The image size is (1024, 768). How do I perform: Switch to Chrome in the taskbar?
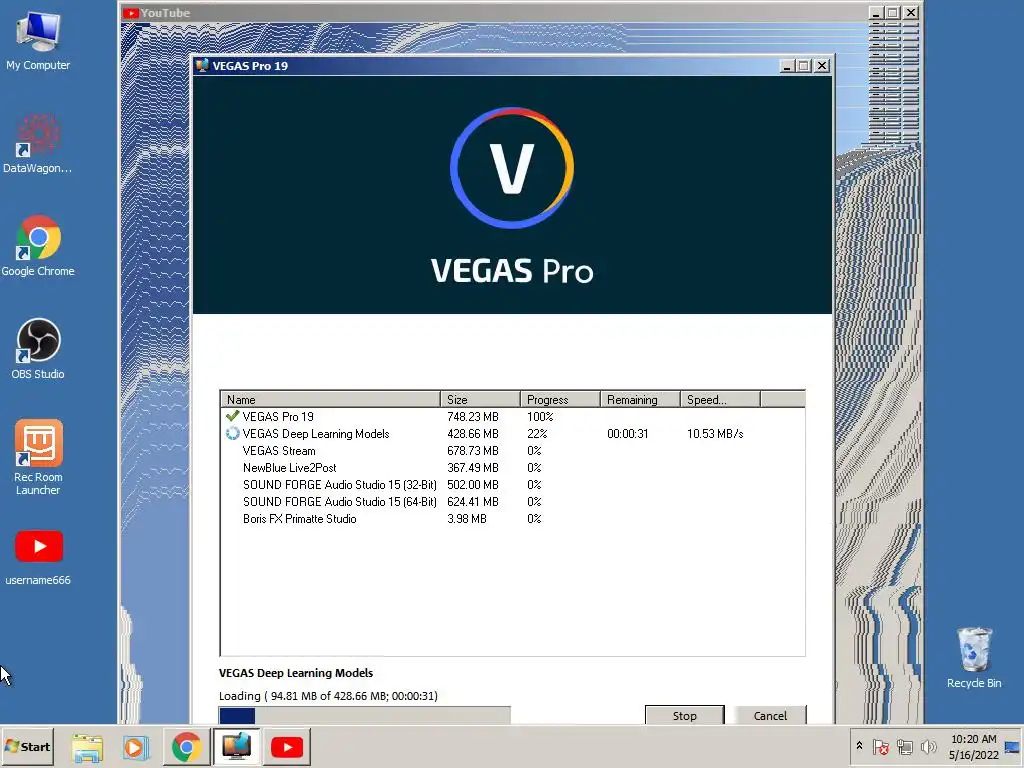click(186, 747)
